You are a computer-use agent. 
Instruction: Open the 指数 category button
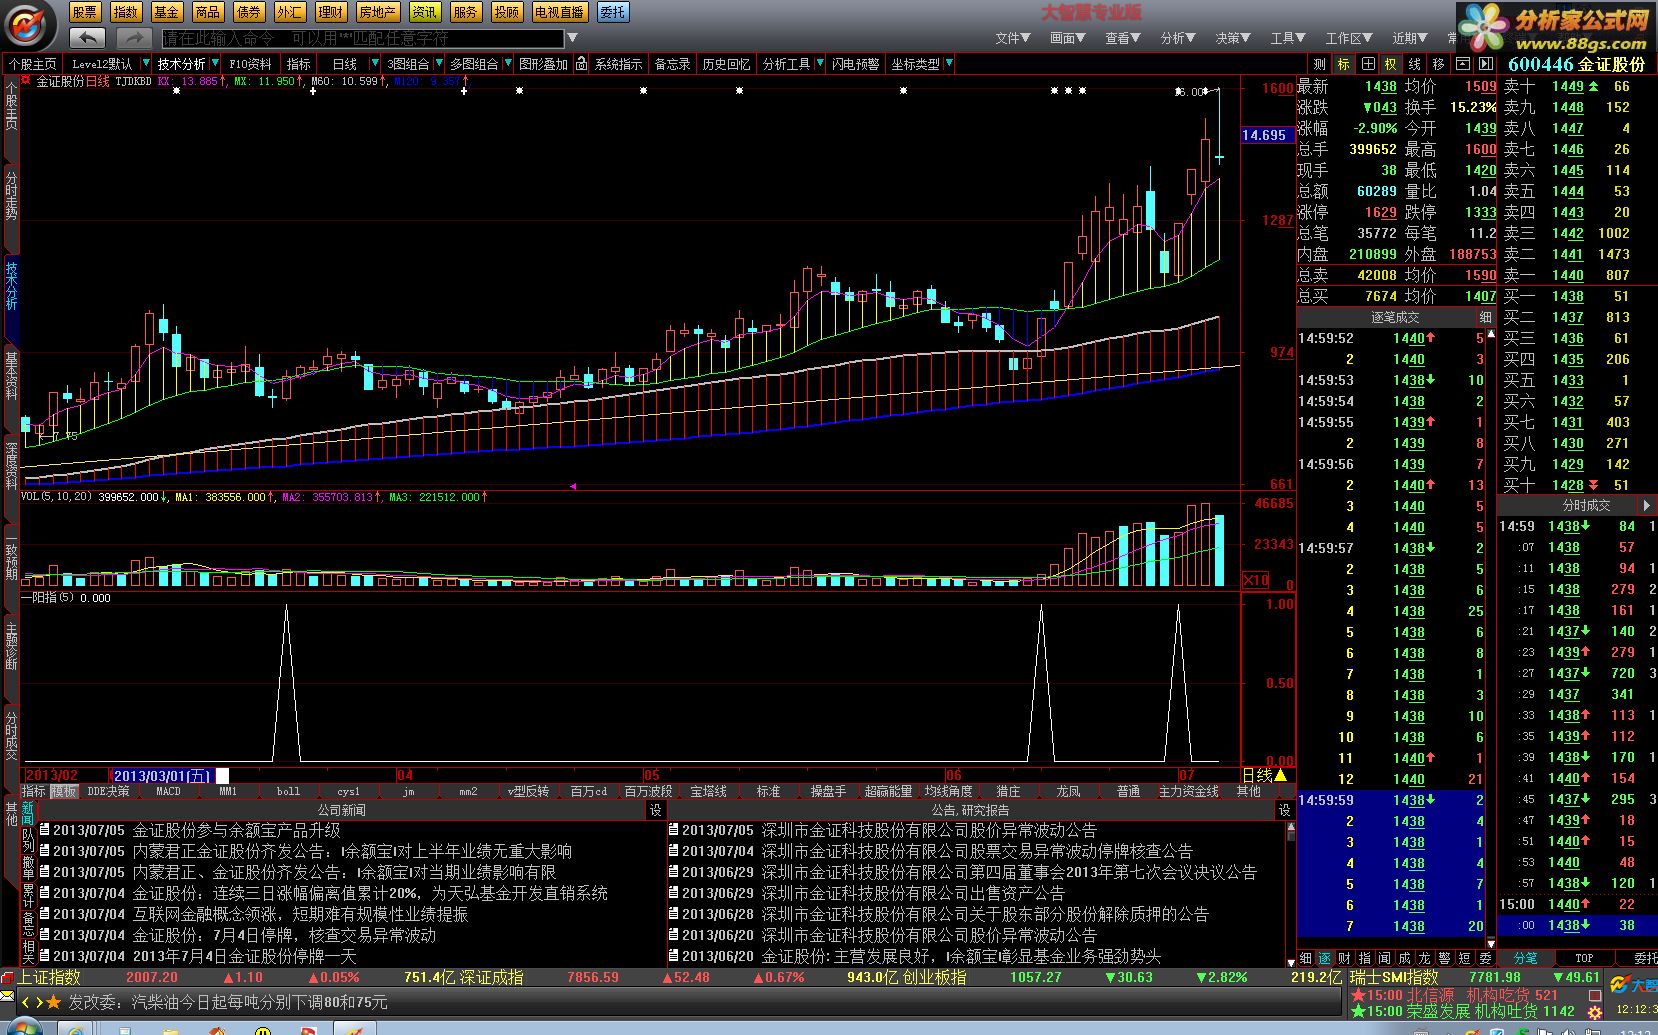(126, 12)
